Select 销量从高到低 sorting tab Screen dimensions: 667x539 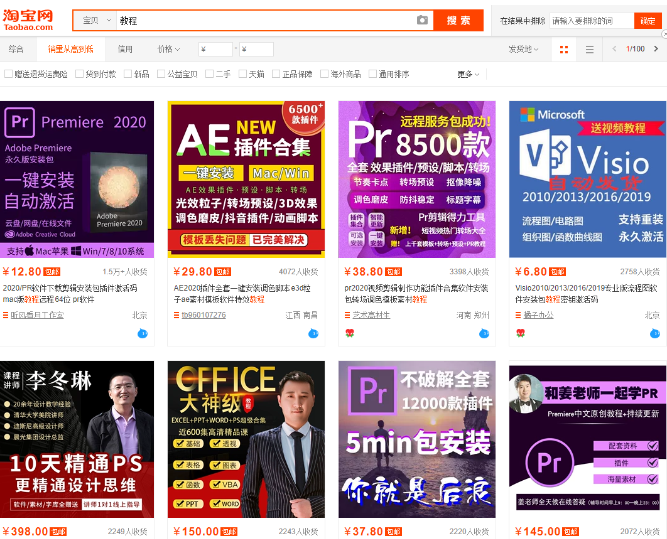(71, 49)
